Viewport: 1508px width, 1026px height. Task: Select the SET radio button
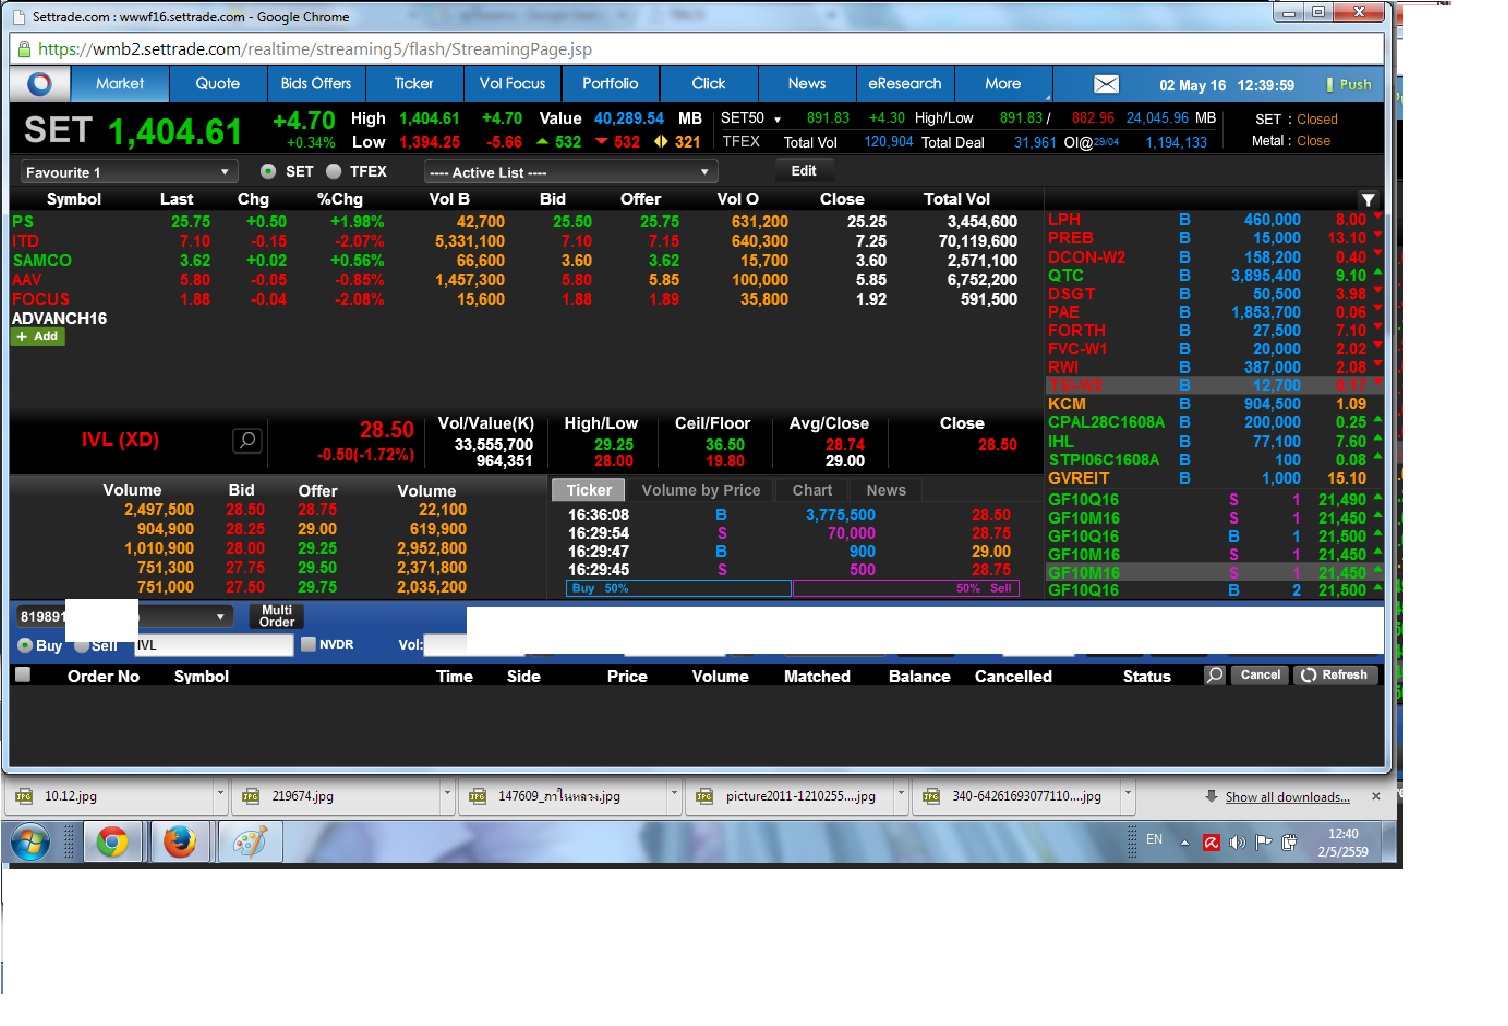click(x=268, y=171)
